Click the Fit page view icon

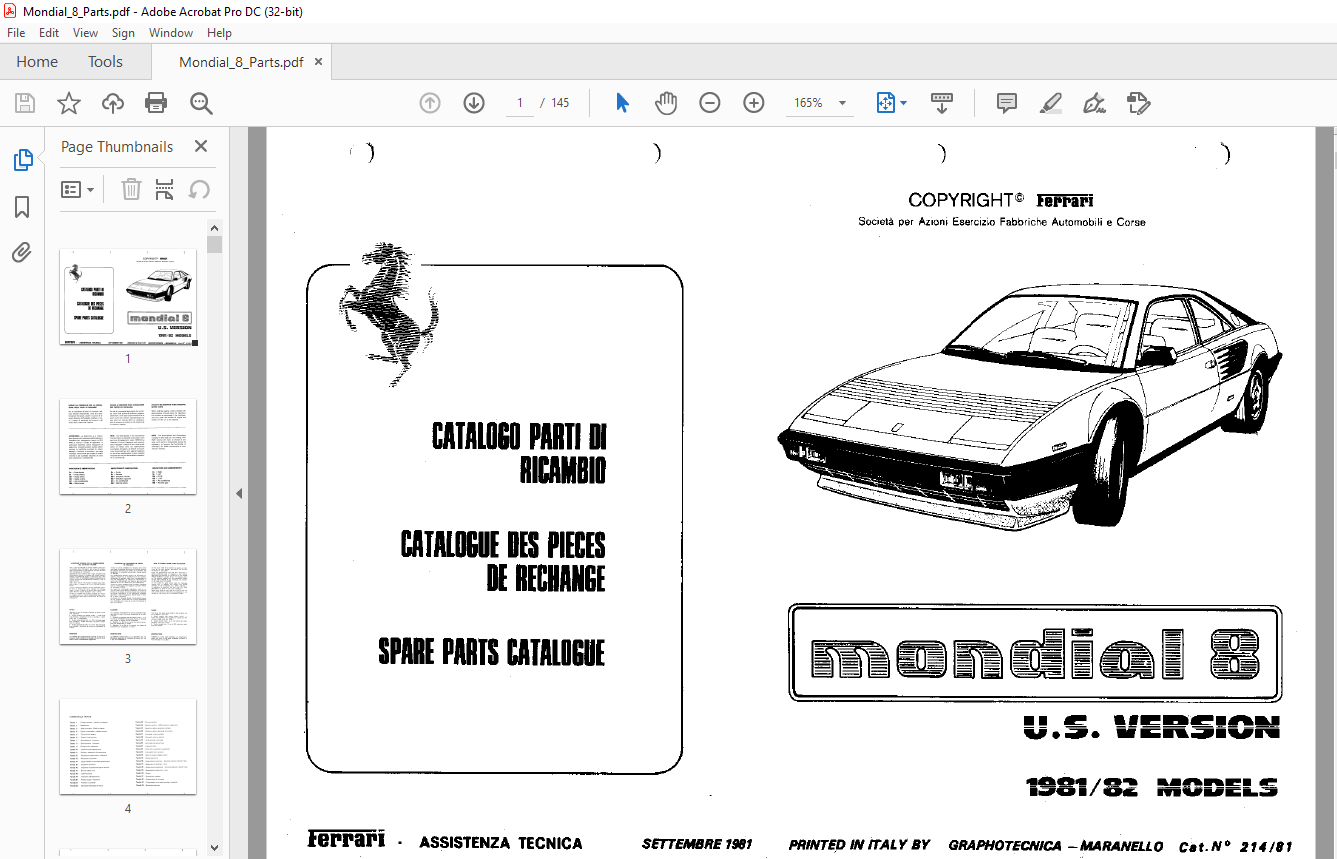[x=885, y=103]
